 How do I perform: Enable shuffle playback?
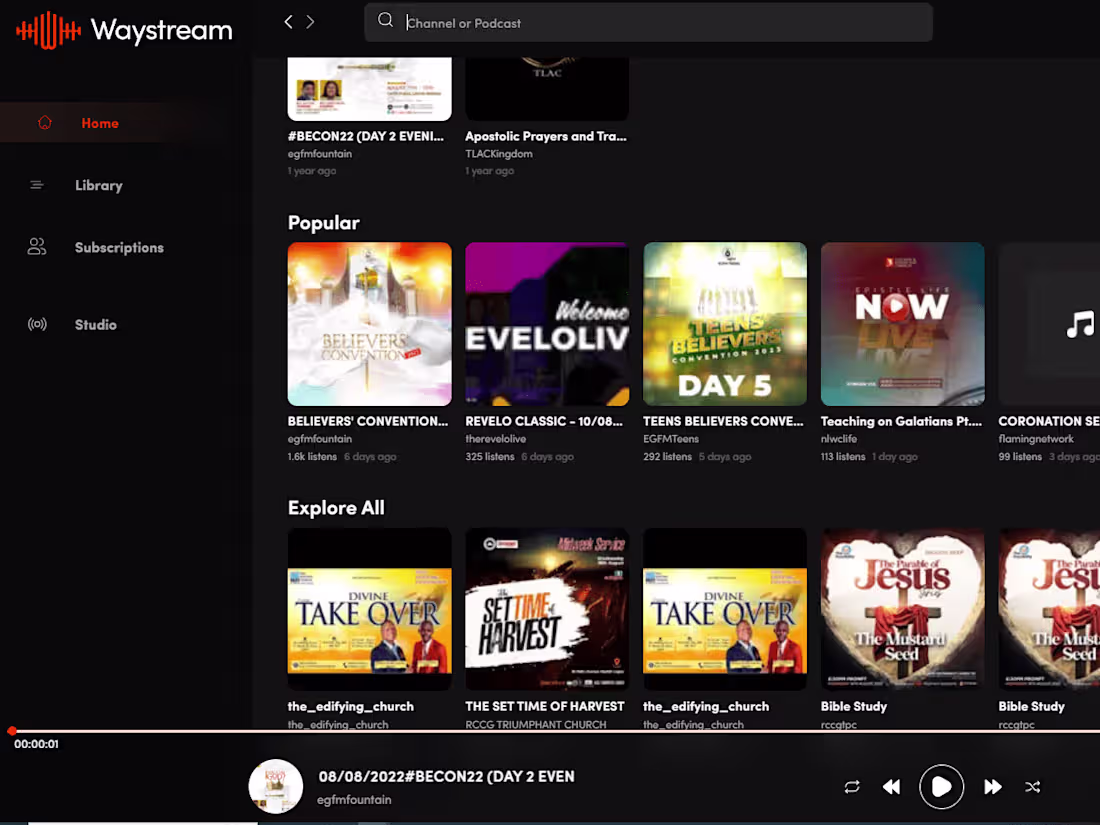coord(1032,787)
